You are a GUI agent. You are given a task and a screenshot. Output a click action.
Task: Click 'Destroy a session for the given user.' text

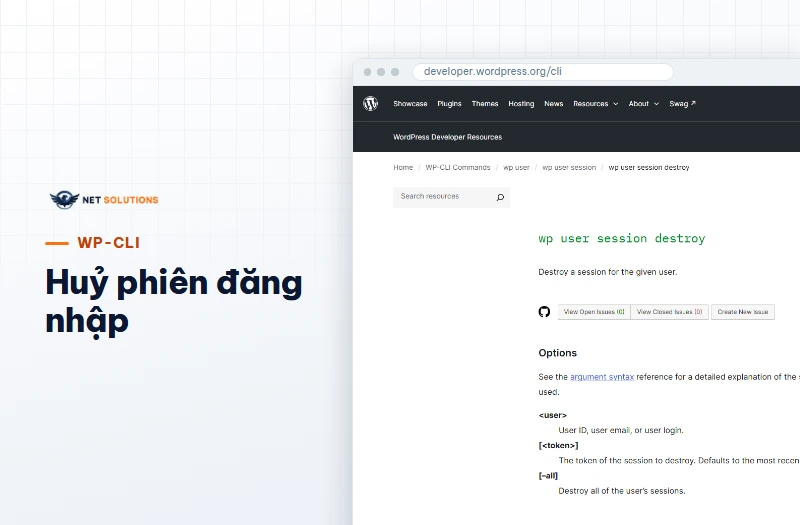[x=608, y=272]
